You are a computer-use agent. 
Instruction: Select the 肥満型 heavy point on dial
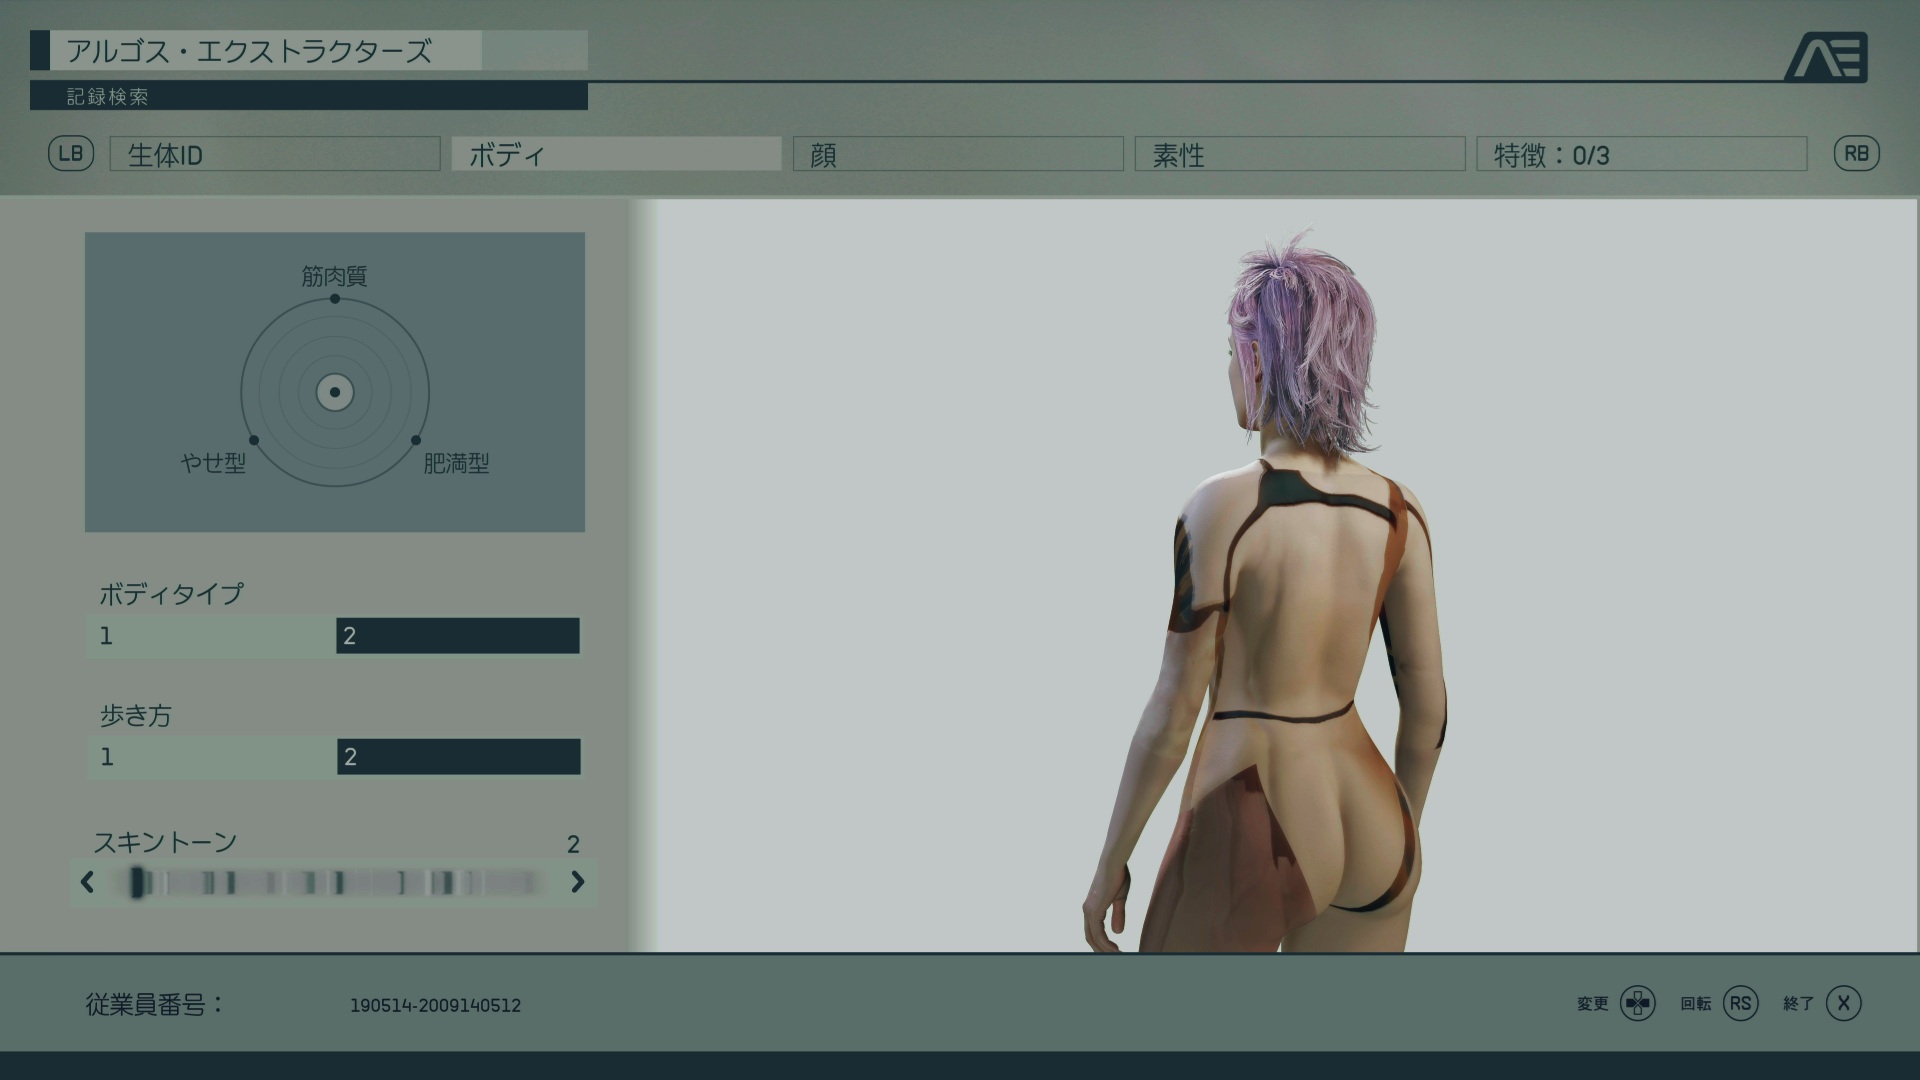click(x=416, y=440)
